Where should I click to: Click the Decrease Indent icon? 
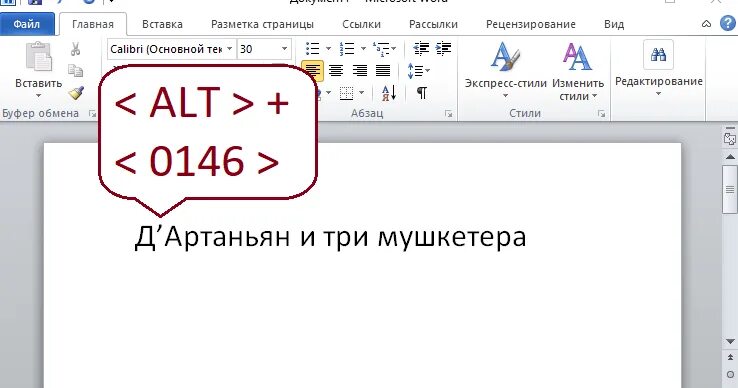pyautogui.click(x=421, y=48)
